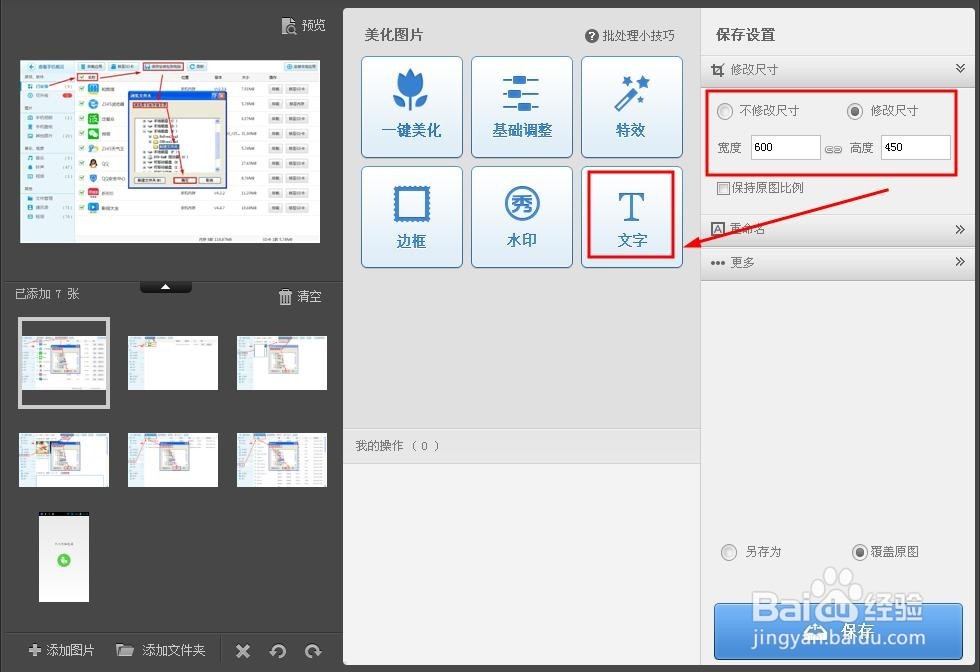Screen dimensions: 980x672
Task: Click the 预览 preview option
Action: (303, 25)
